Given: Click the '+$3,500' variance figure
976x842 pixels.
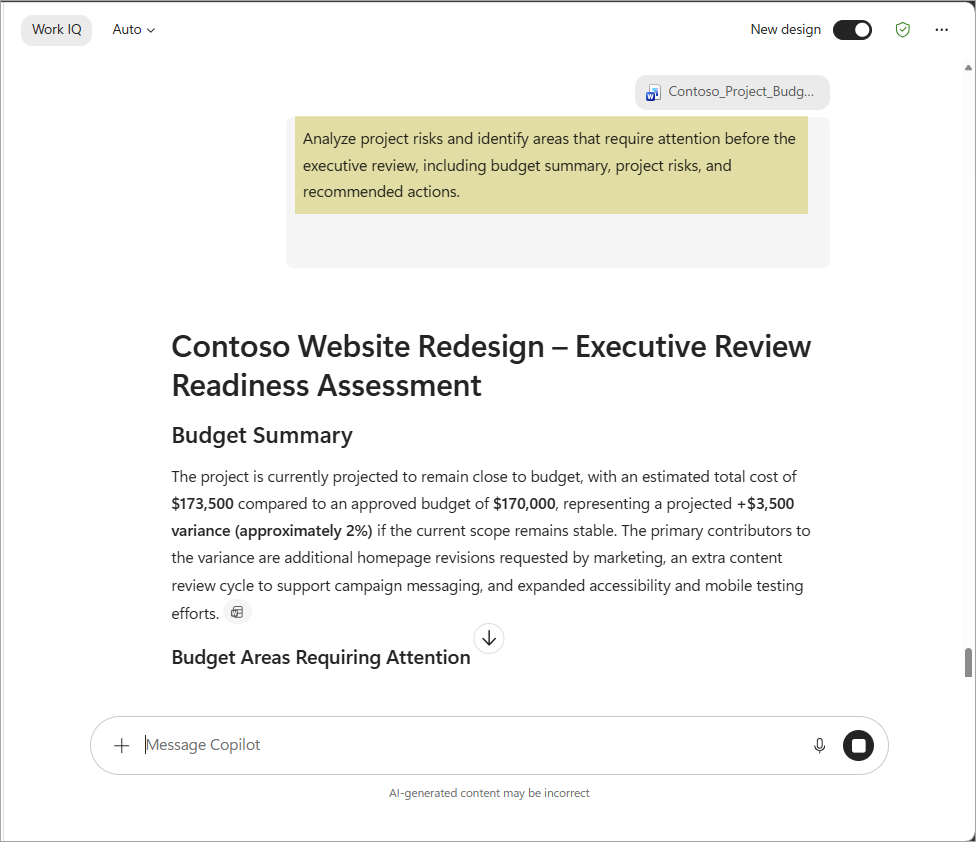Looking at the screenshot, I should click(x=766, y=503).
